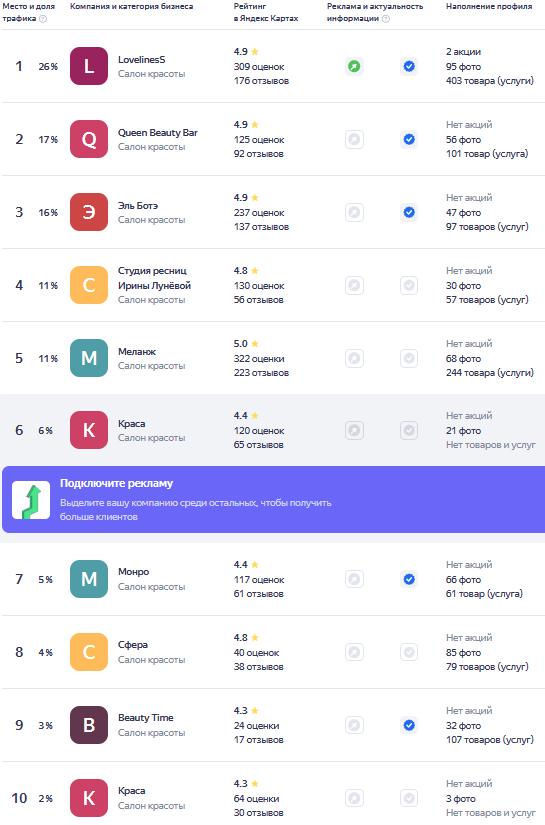Screen dimensions: 545x825
Task: Click the grey verification checkmark for Меланж
Action: coord(409,358)
